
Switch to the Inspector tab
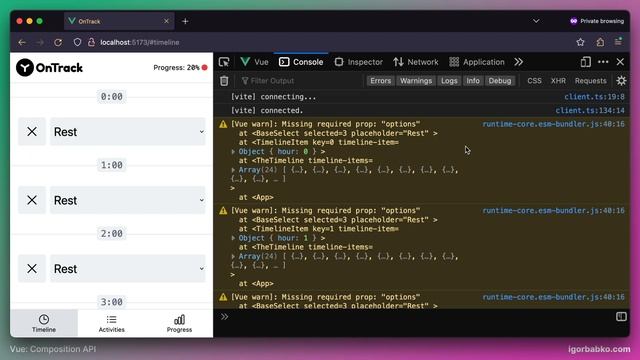tap(358, 62)
